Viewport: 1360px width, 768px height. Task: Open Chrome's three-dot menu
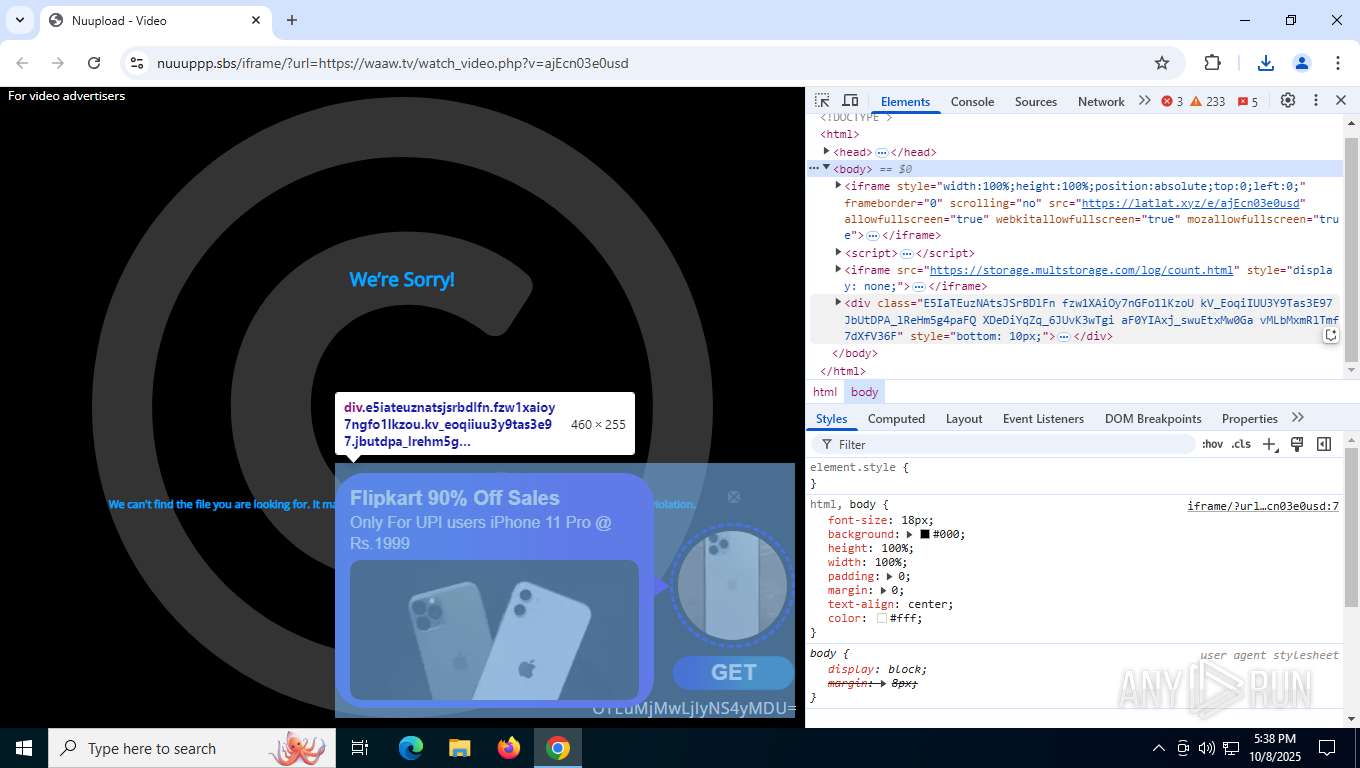tap(1338, 63)
